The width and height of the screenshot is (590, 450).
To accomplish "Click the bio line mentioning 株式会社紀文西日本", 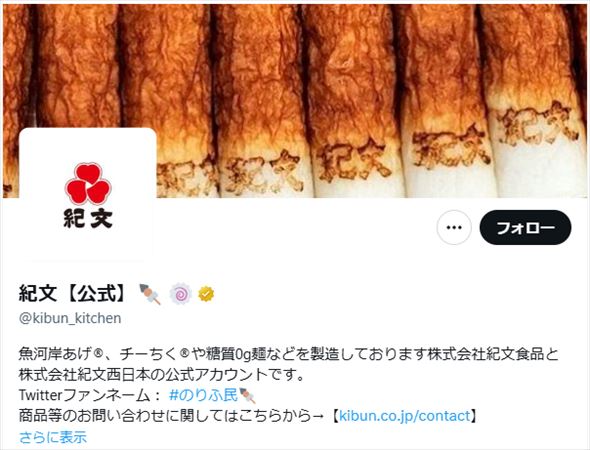I will [x=161, y=375].
